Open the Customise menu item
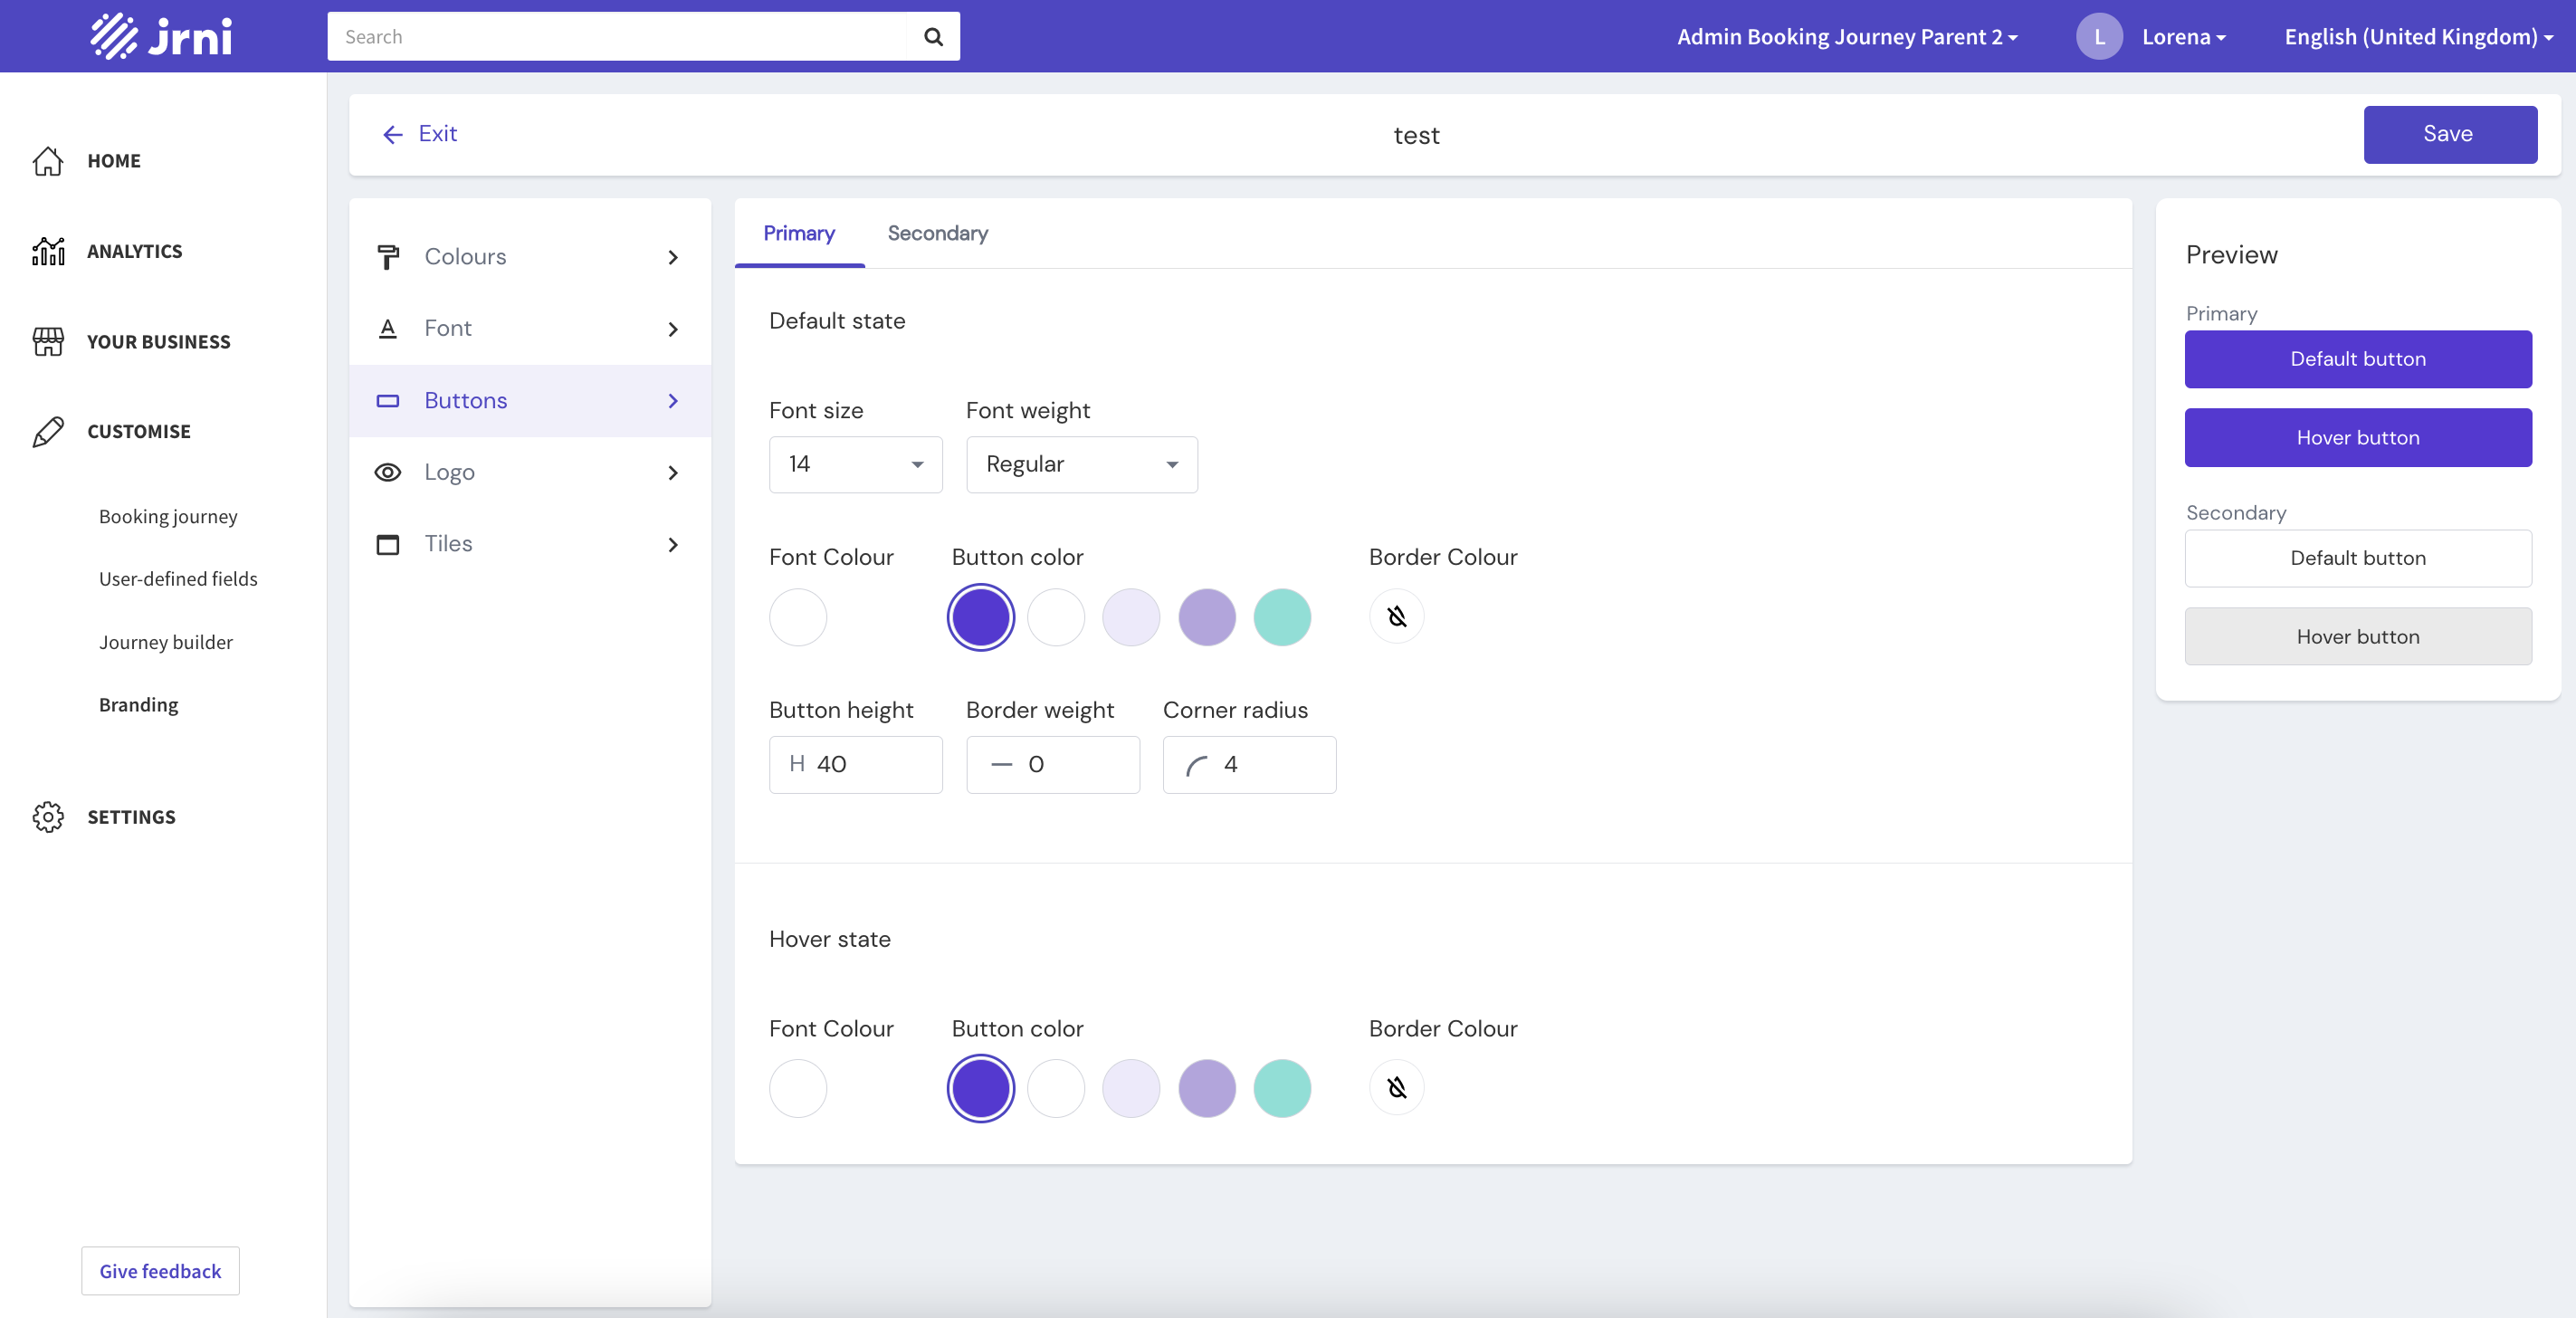 (x=139, y=431)
